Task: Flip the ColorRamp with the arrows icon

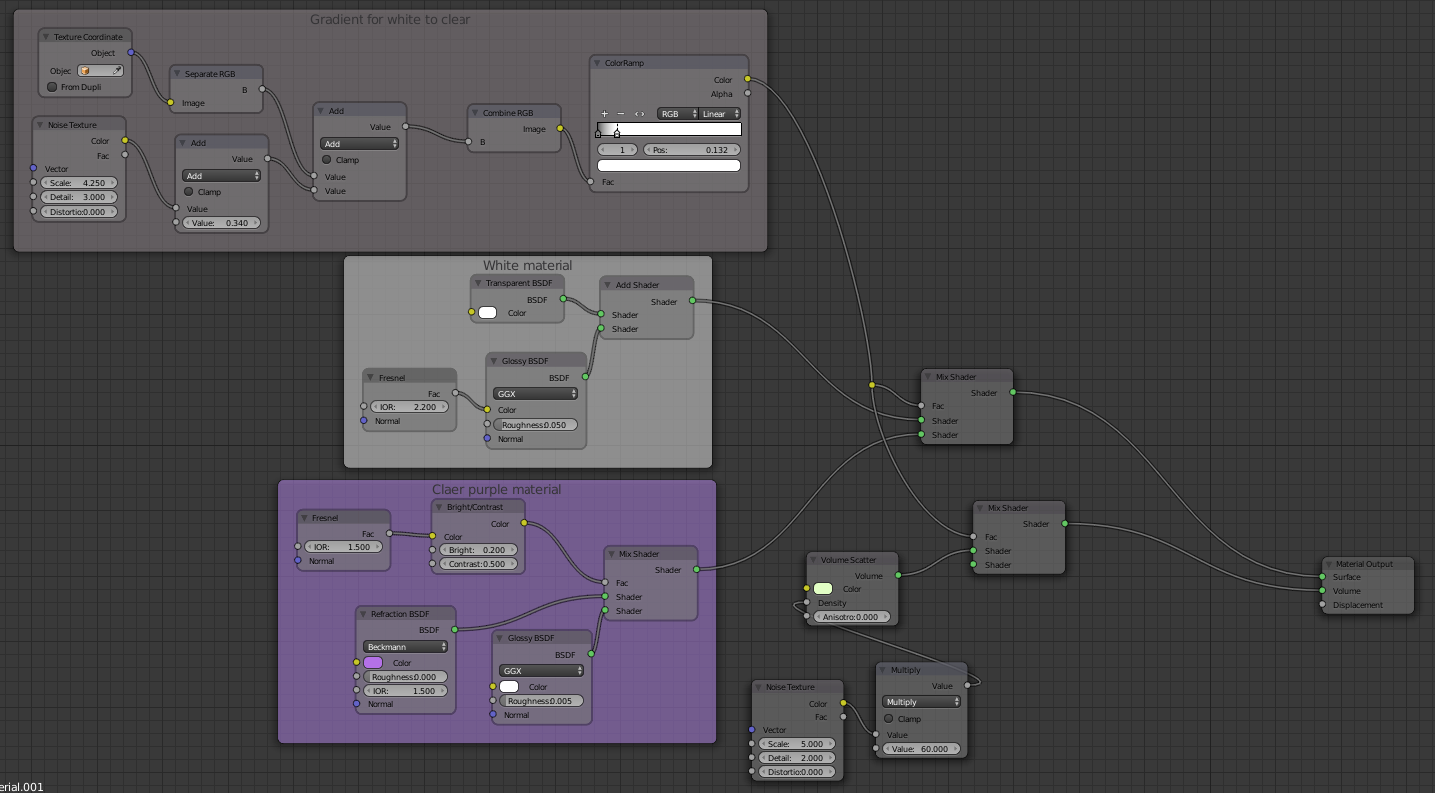Action: tap(640, 114)
